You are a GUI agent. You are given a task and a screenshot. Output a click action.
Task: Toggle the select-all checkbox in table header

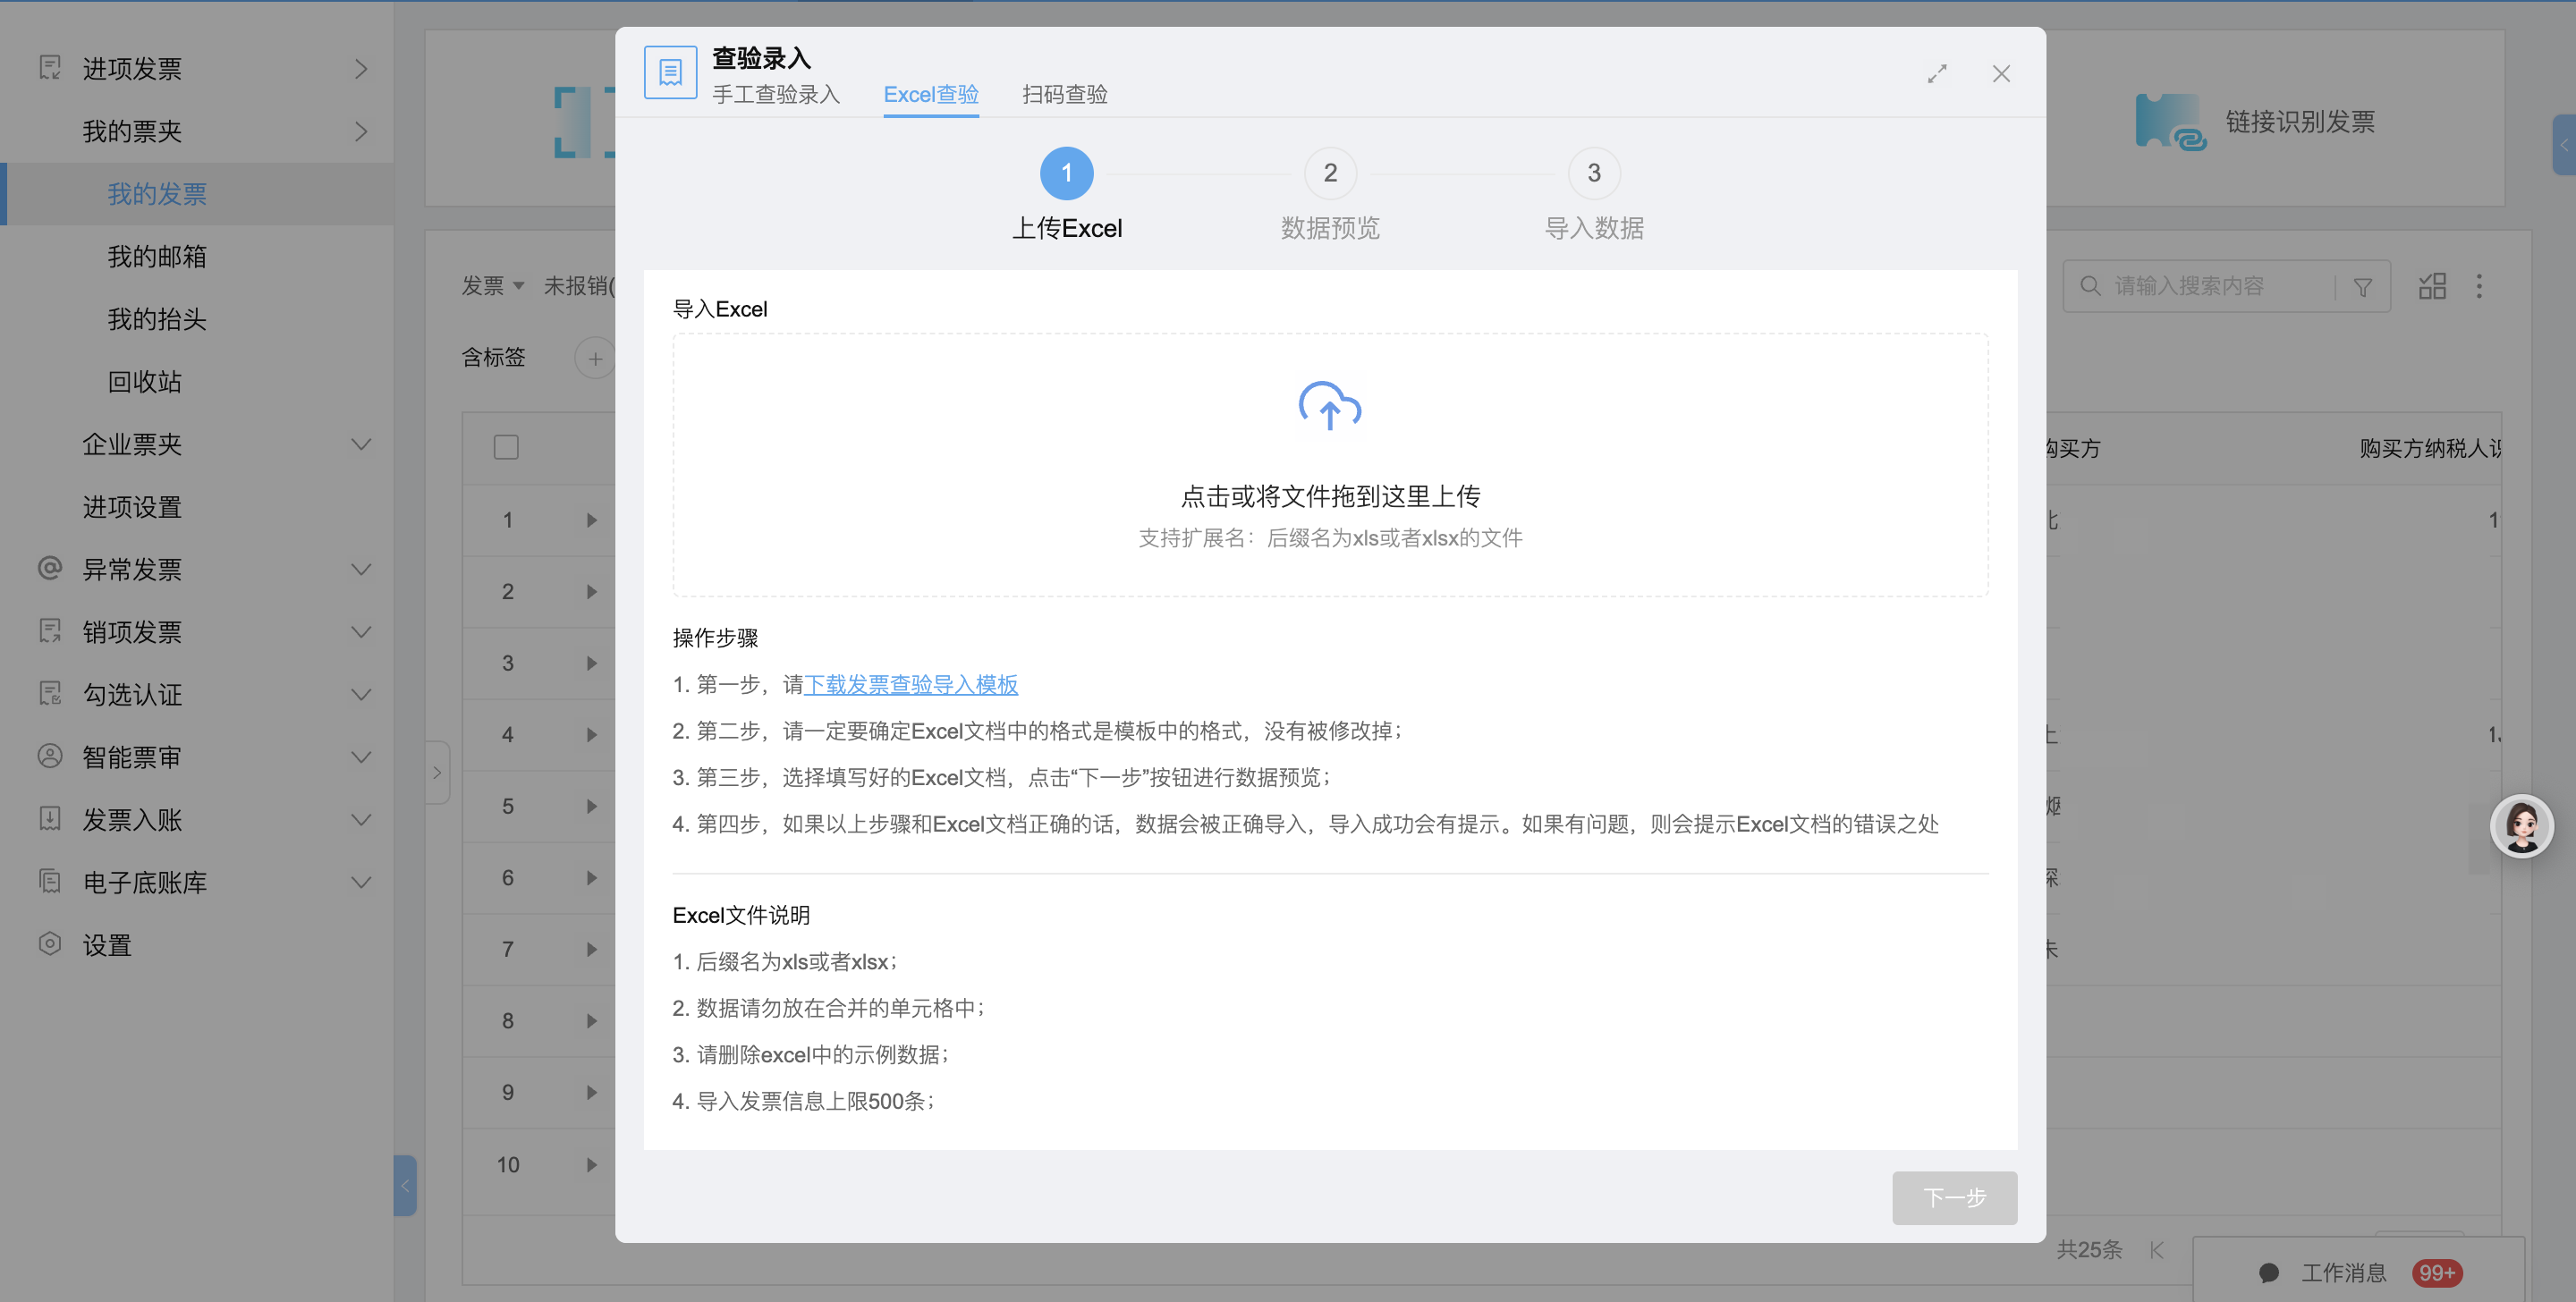click(x=506, y=447)
